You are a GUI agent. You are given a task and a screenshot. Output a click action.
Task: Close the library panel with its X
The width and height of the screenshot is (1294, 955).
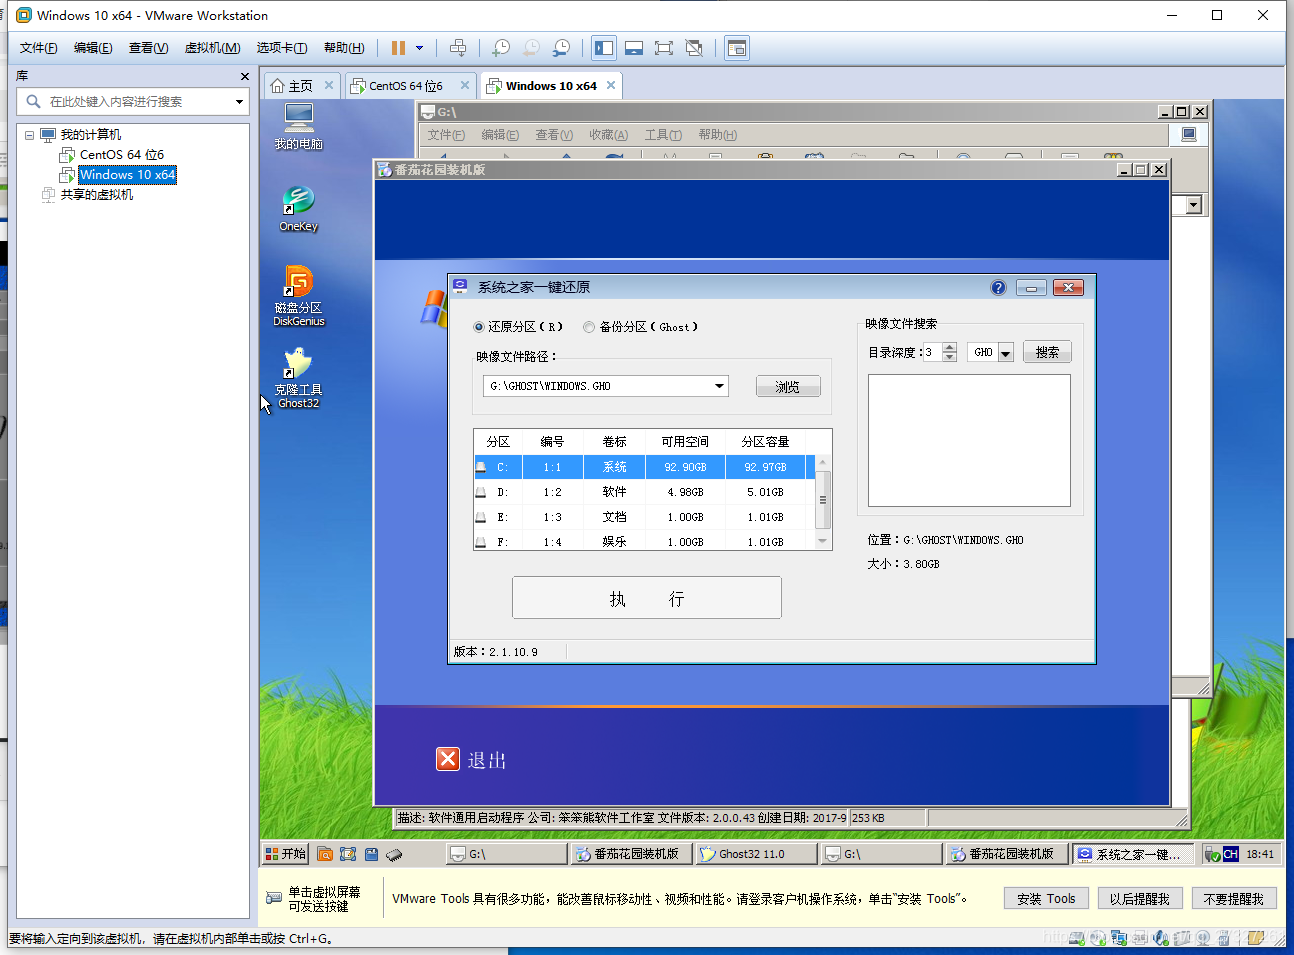(245, 76)
